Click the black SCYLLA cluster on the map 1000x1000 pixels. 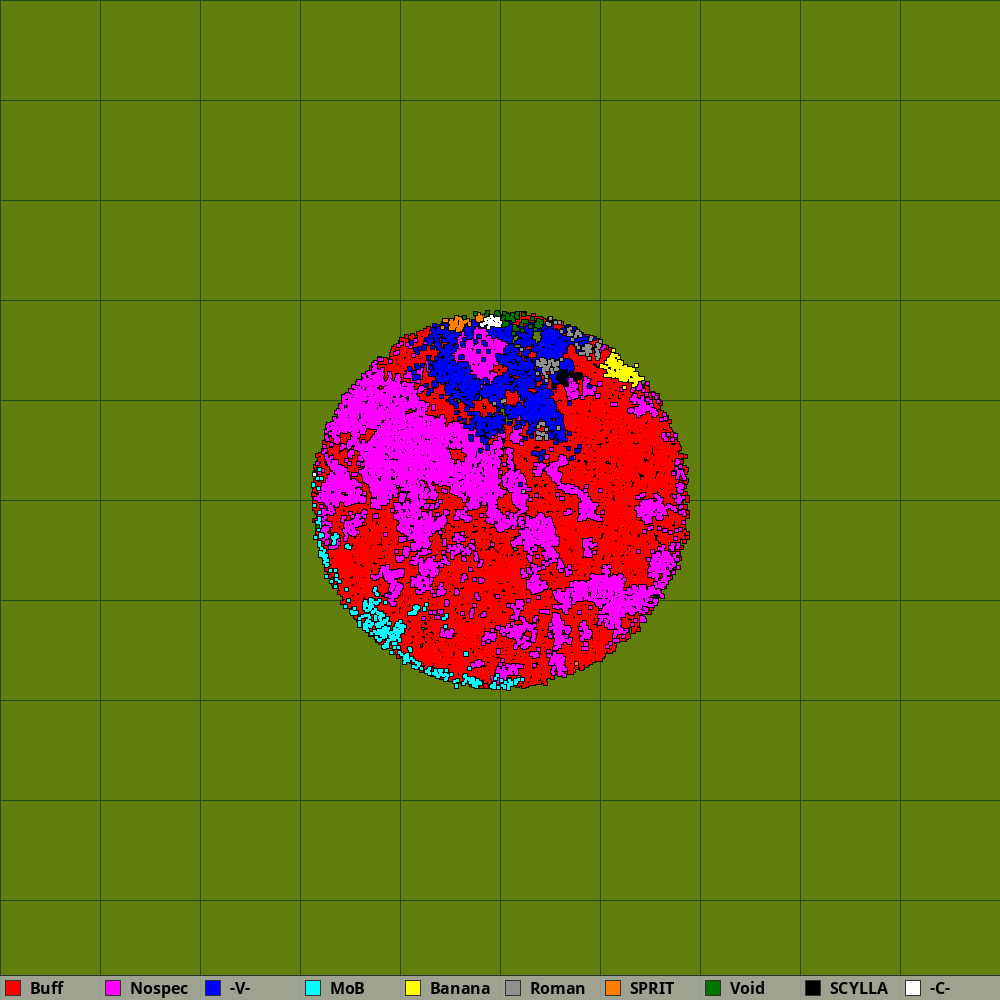[564, 377]
